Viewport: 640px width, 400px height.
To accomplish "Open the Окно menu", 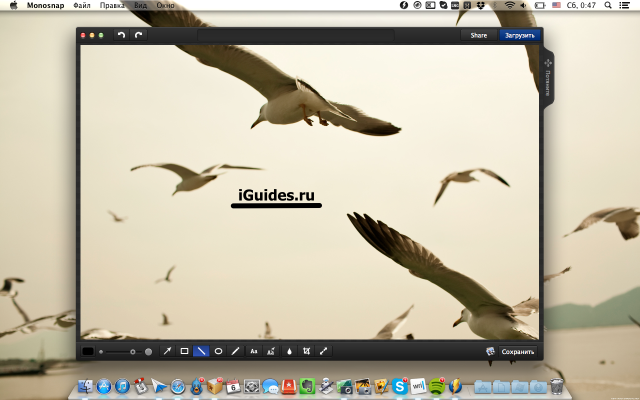I will pos(165,5).
